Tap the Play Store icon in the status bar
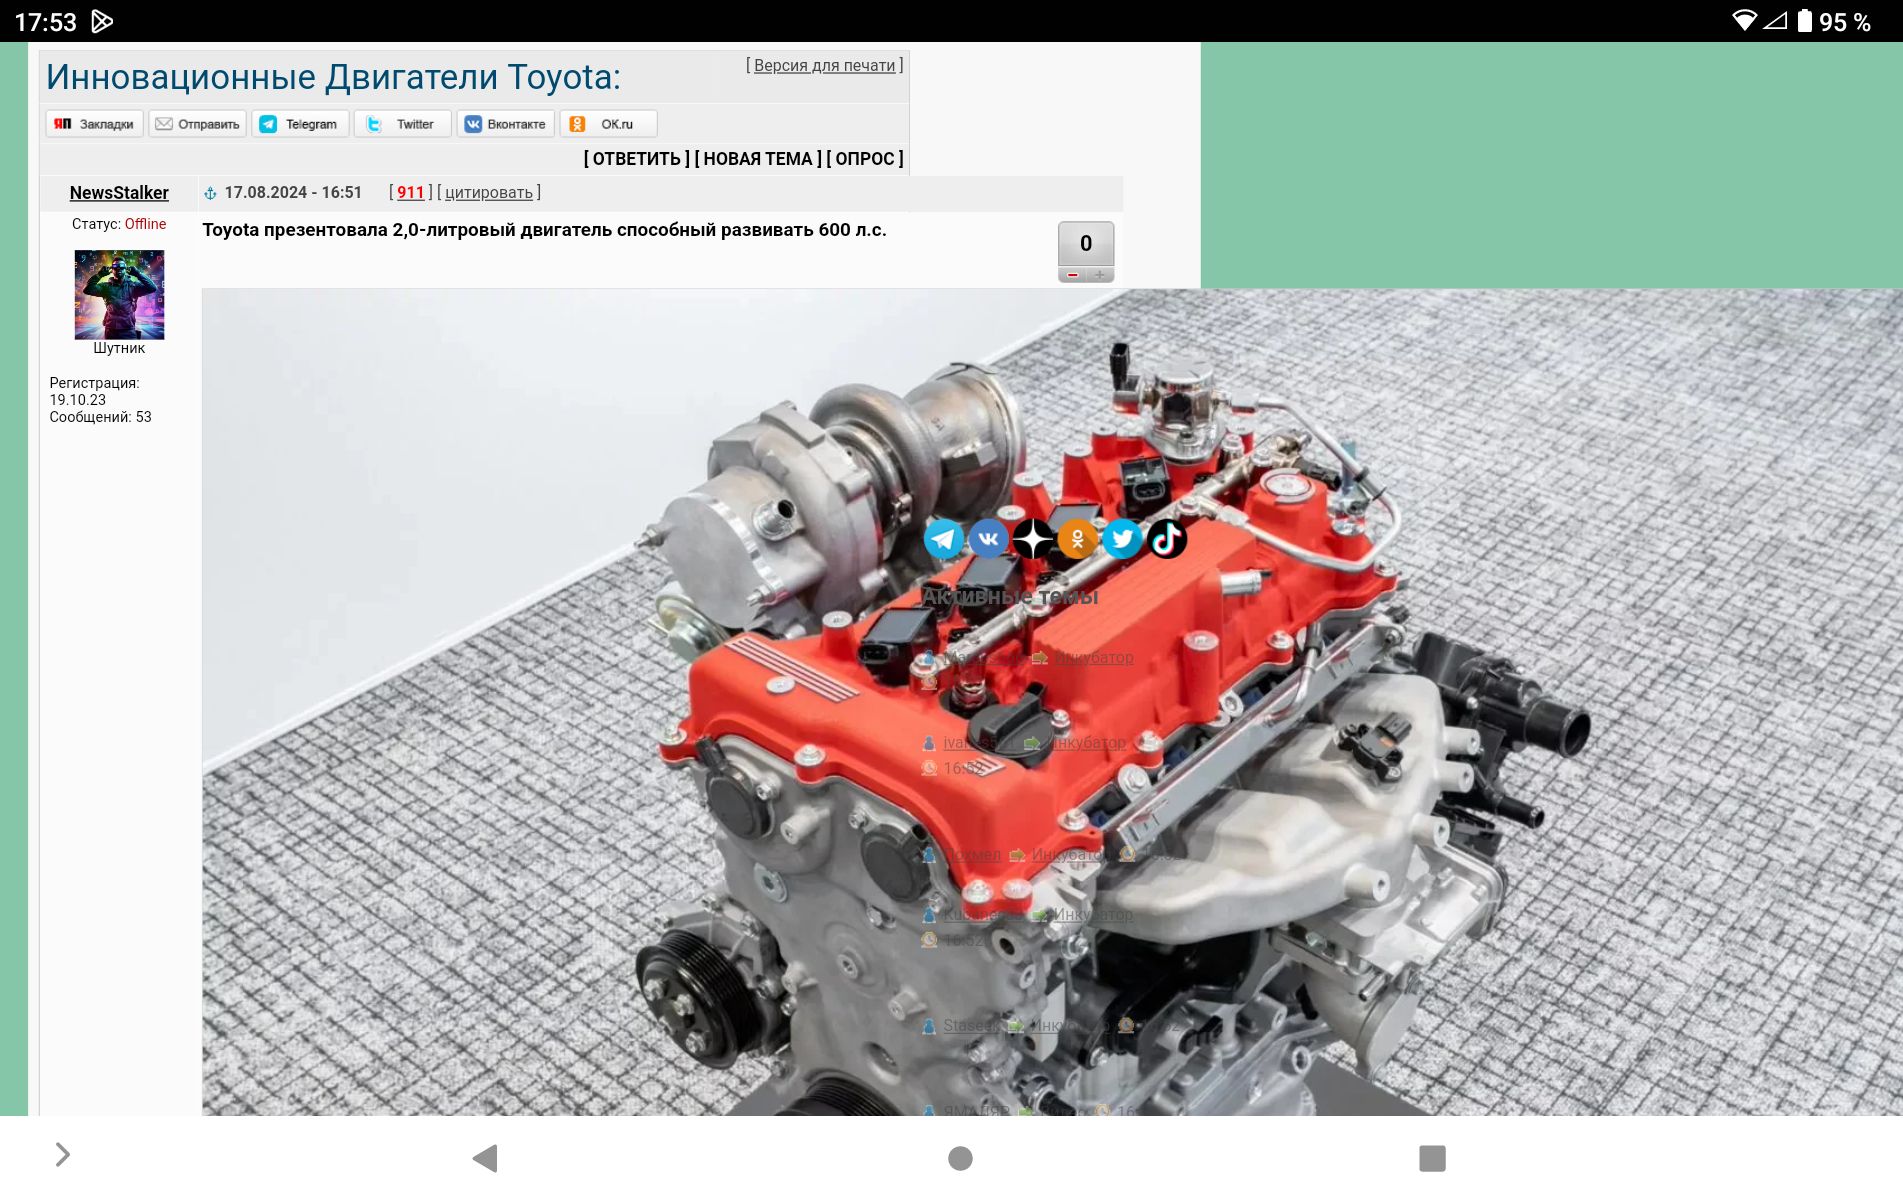 coord(102,21)
